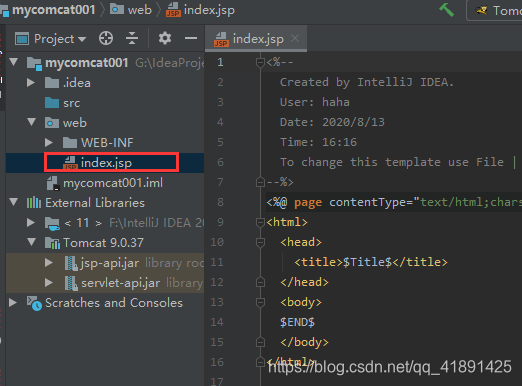Hide the Project panel with minus icon
The height and width of the screenshot is (386, 522).
191,38
